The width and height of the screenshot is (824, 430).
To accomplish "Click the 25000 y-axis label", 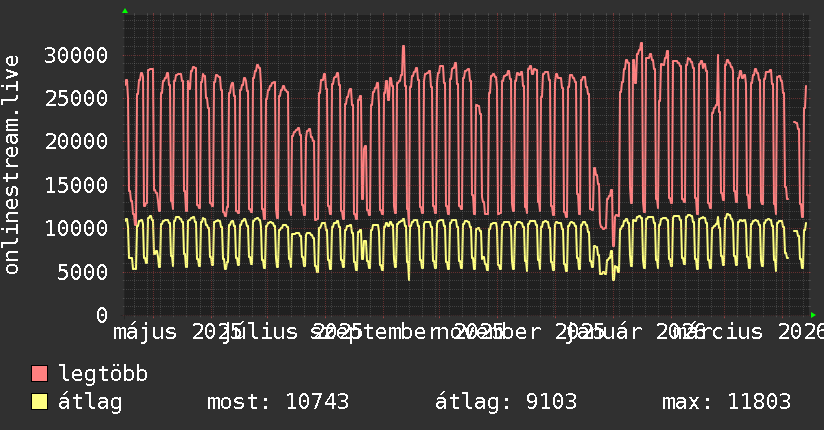I will 76,98.
